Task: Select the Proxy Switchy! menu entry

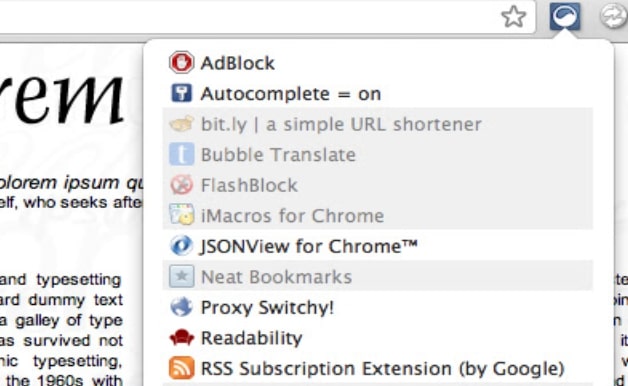Action: (378, 307)
